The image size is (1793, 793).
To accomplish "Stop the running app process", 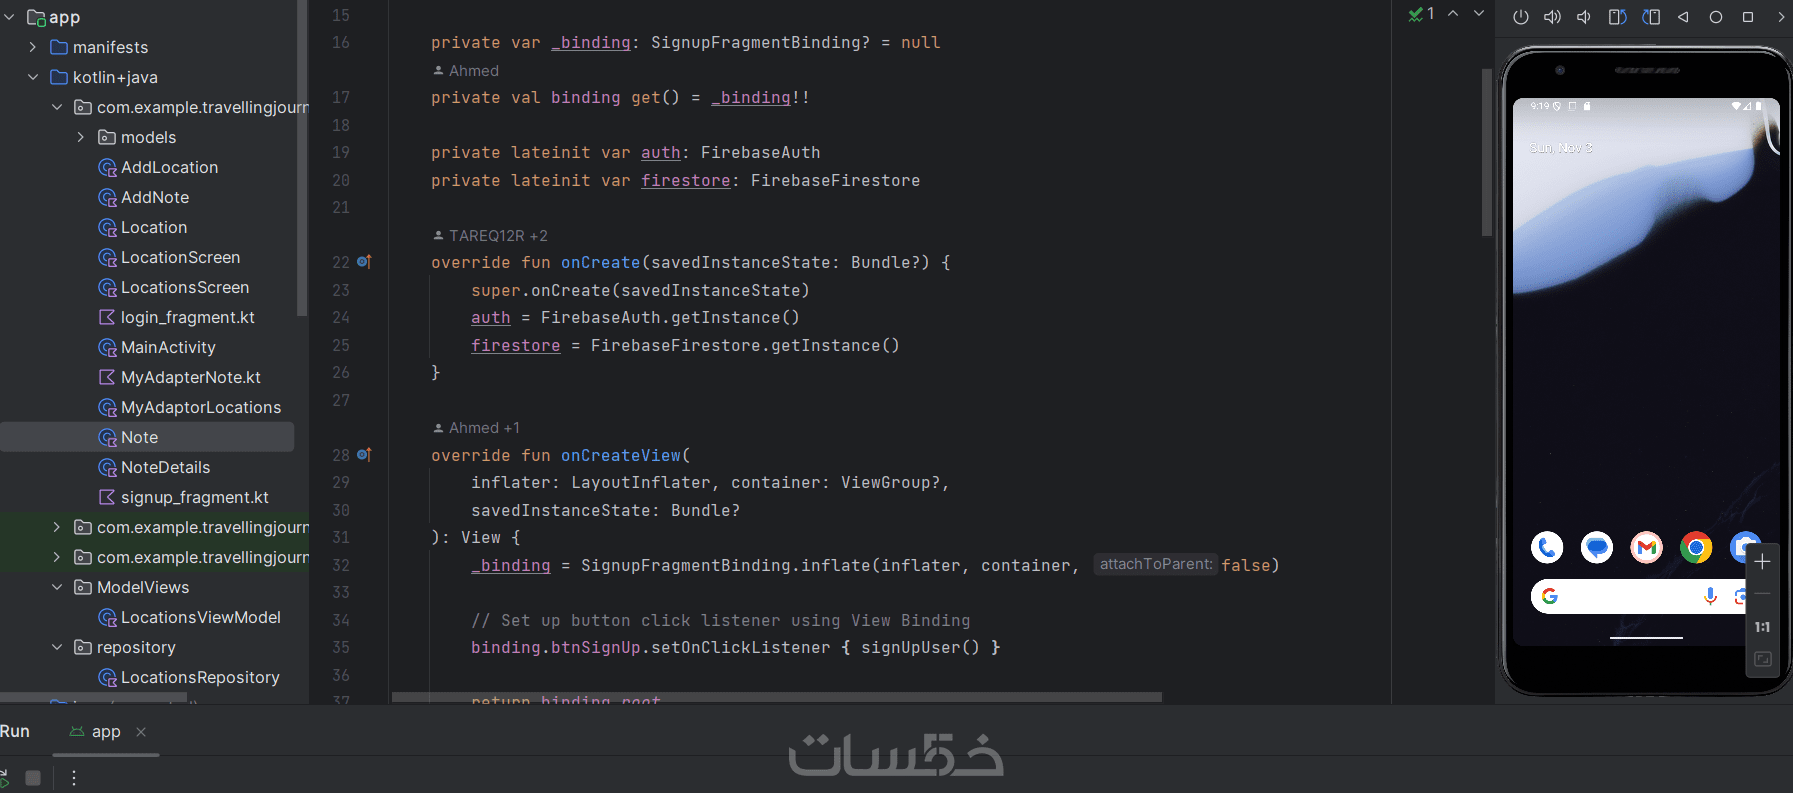I will pyautogui.click(x=33, y=778).
